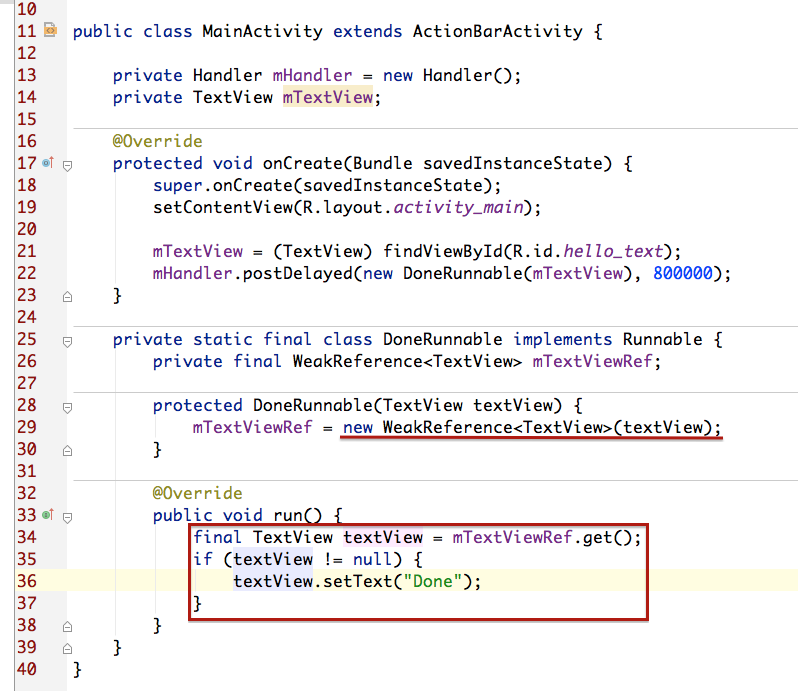Click the @Override annotation on line 32
The image size is (798, 691).
click(197, 493)
